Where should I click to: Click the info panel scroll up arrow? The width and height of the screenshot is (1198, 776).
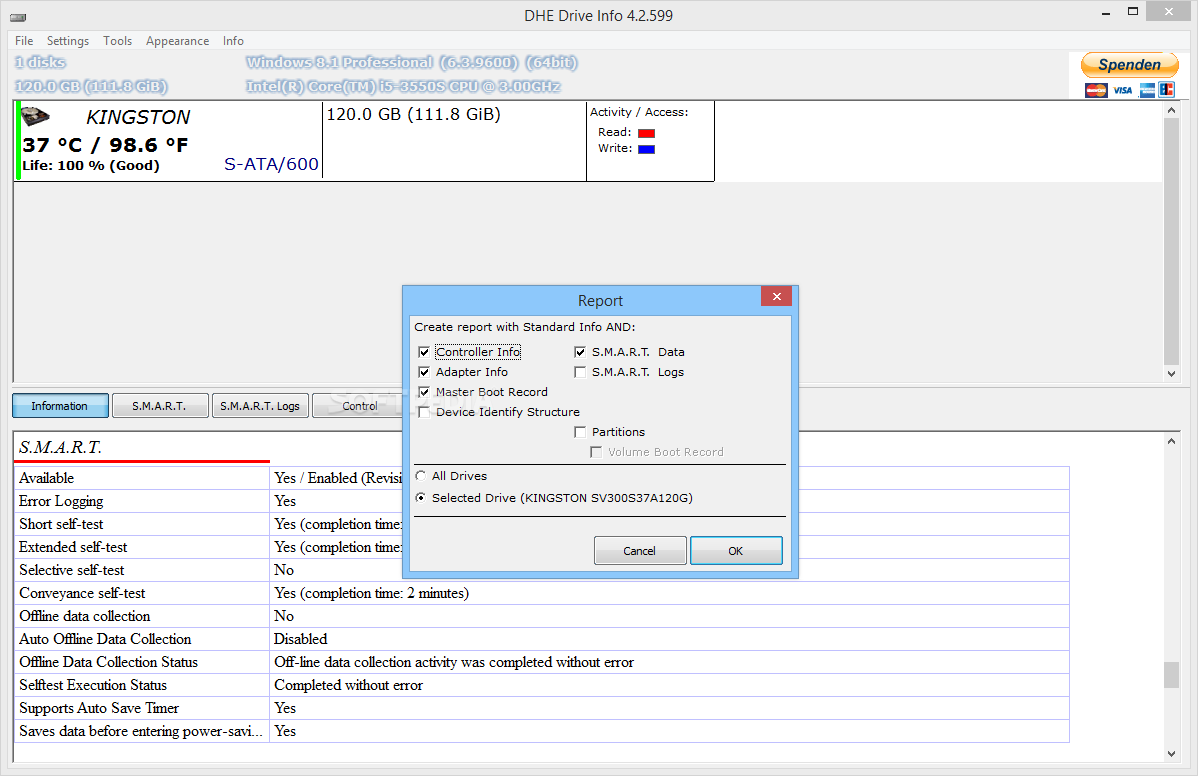(1171, 441)
